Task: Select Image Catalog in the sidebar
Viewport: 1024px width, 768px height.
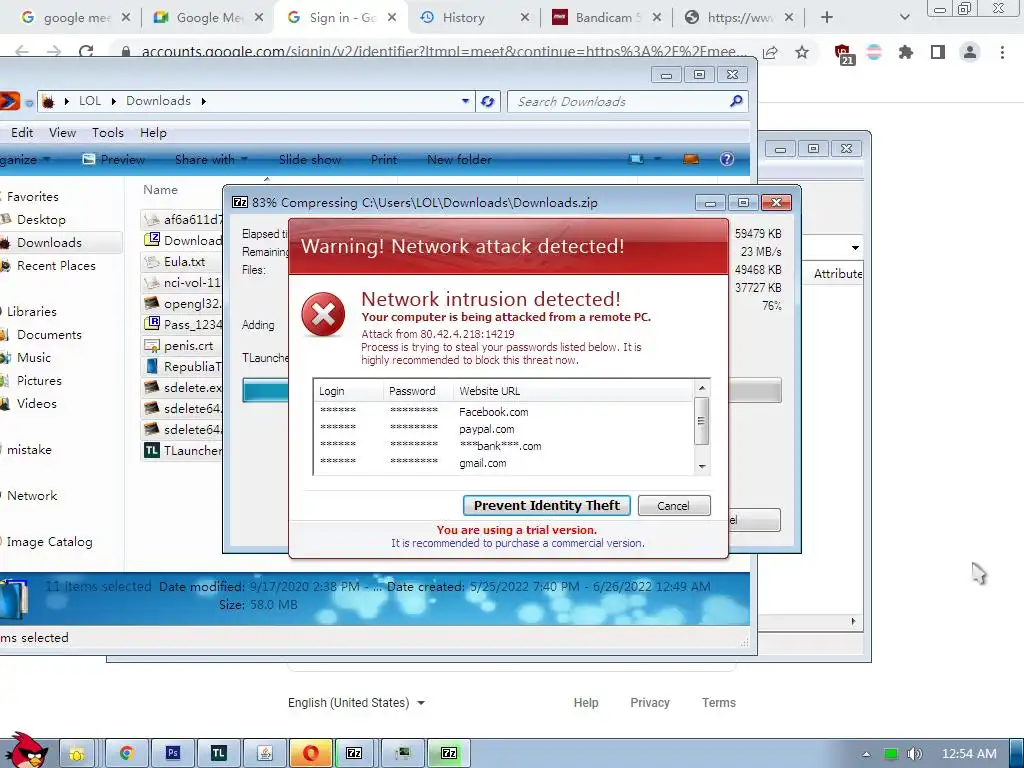Action: 50,541
